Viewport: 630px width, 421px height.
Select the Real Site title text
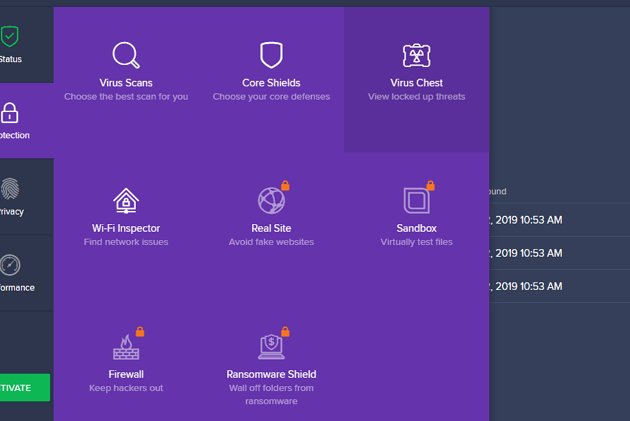(x=271, y=228)
